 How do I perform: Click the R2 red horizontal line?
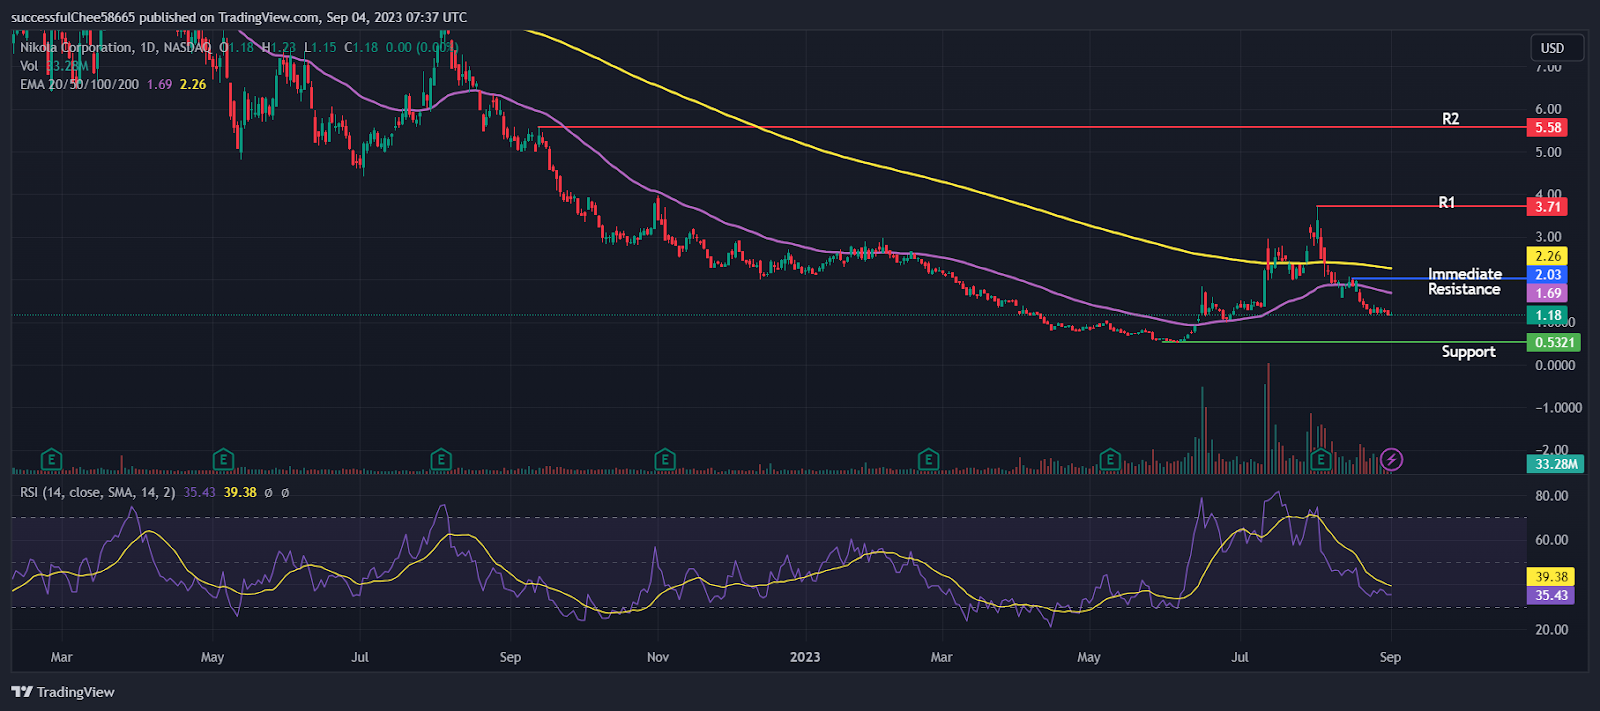click(x=1030, y=127)
